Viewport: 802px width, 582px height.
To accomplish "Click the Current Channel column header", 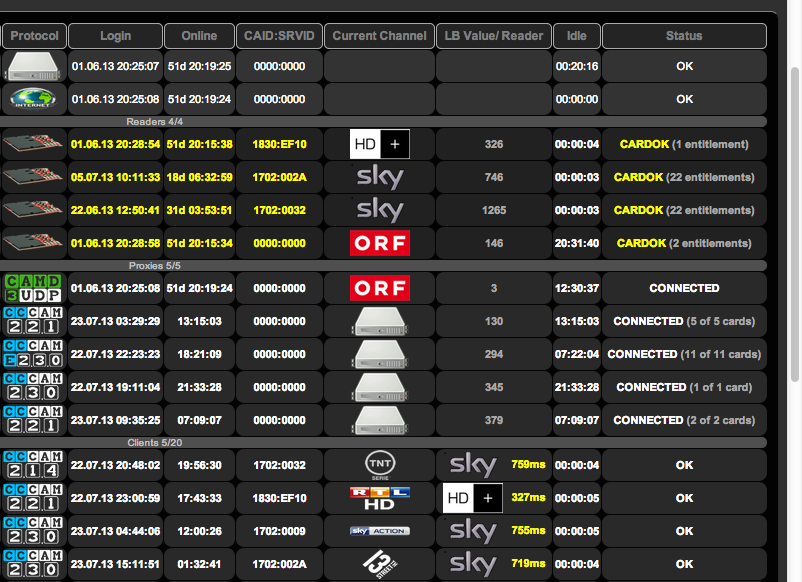I will 379,36.
